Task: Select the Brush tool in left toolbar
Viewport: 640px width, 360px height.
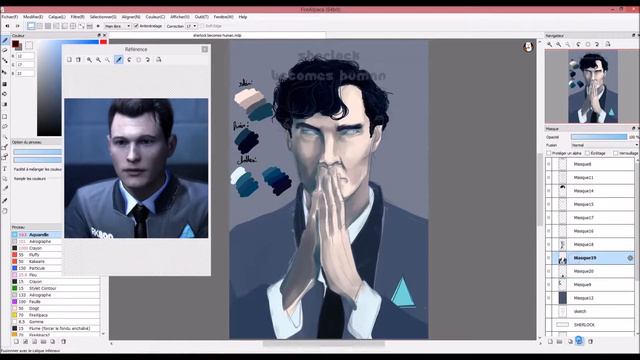Action: click(5, 40)
